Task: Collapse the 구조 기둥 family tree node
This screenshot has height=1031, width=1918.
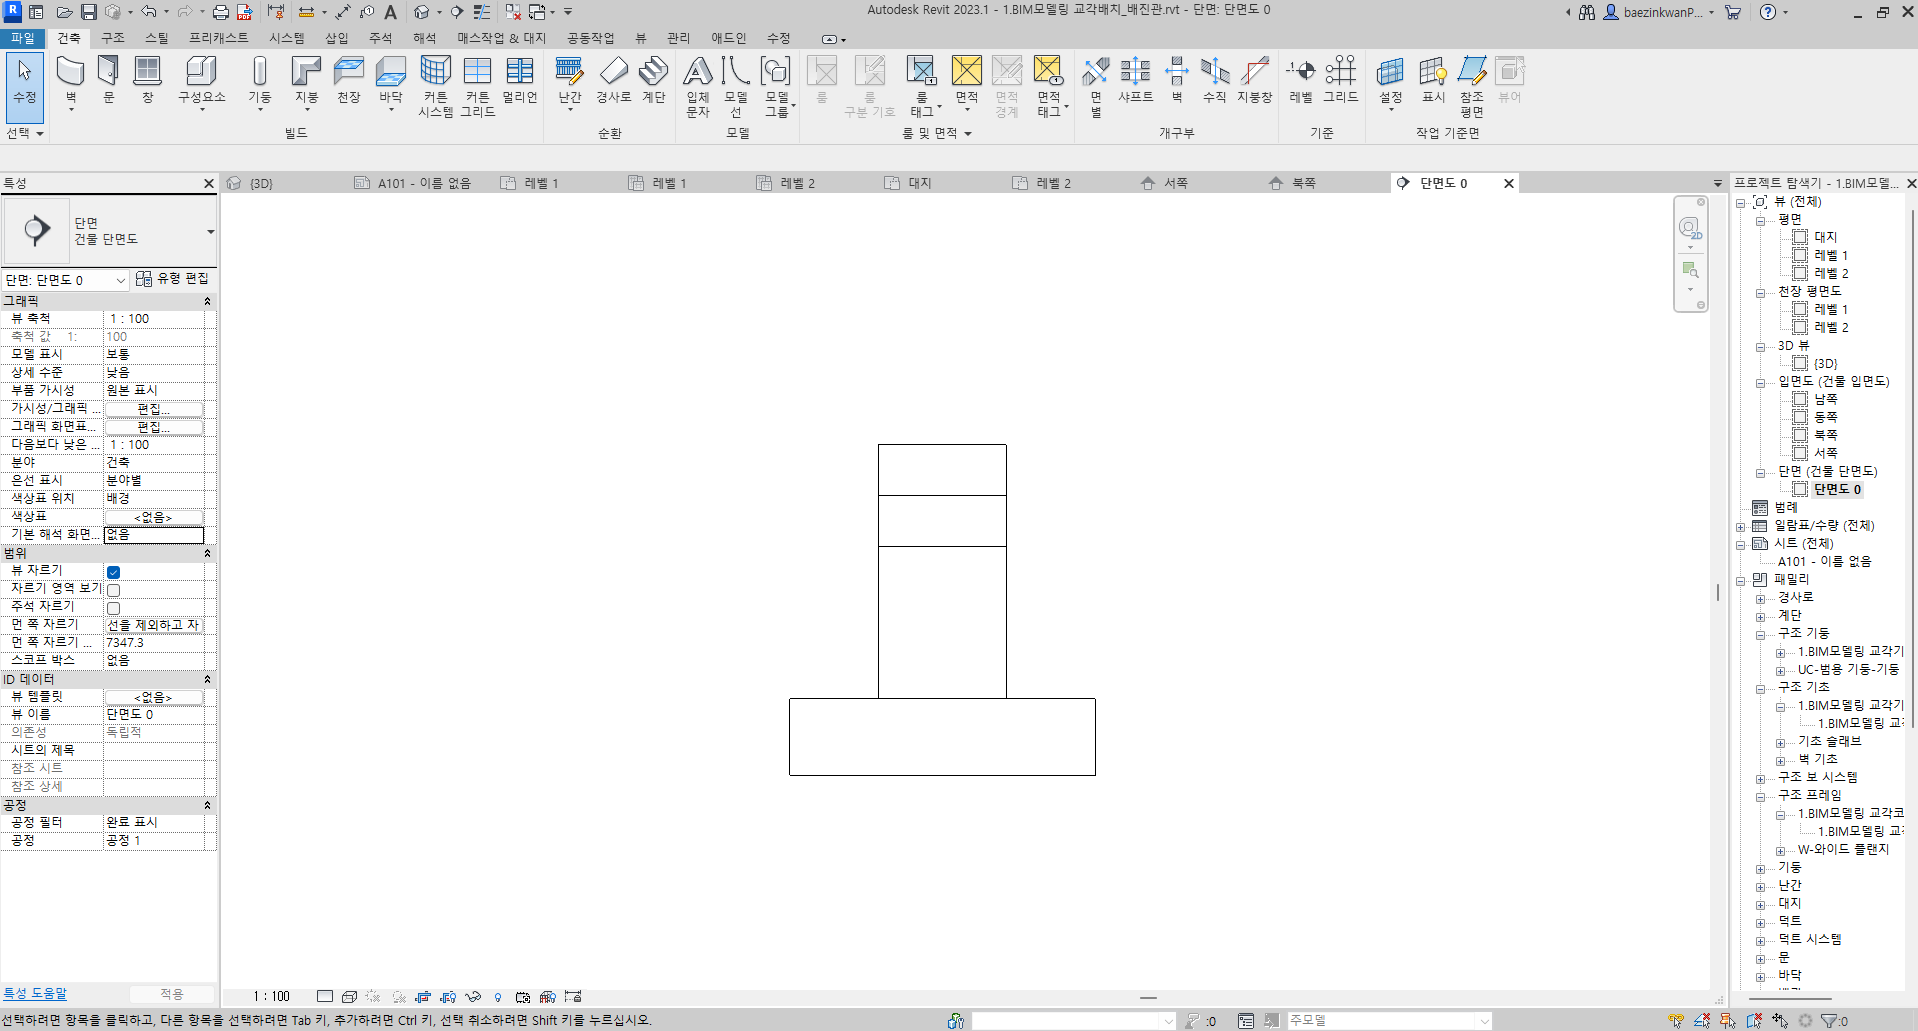Action: tap(1760, 634)
